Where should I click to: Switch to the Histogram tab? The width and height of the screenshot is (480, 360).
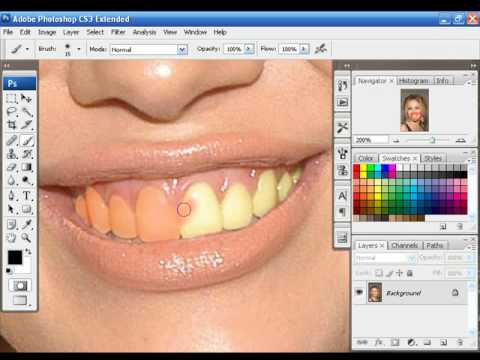click(414, 81)
